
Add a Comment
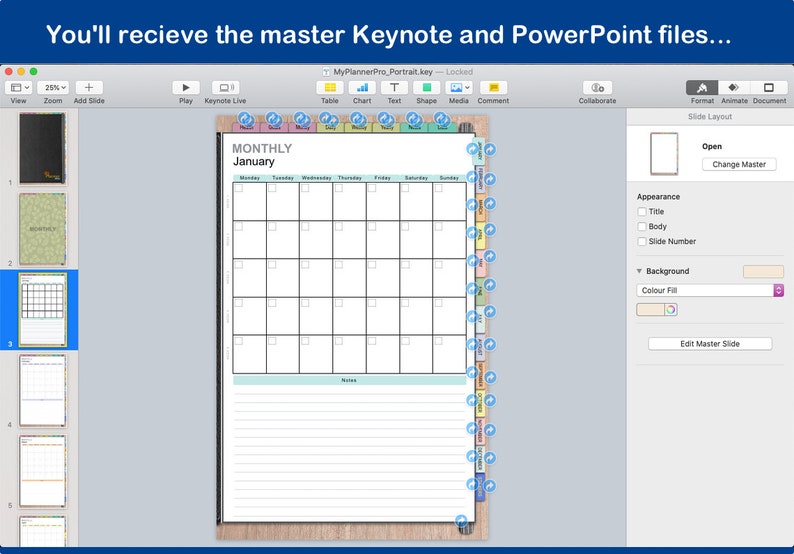(x=494, y=88)
